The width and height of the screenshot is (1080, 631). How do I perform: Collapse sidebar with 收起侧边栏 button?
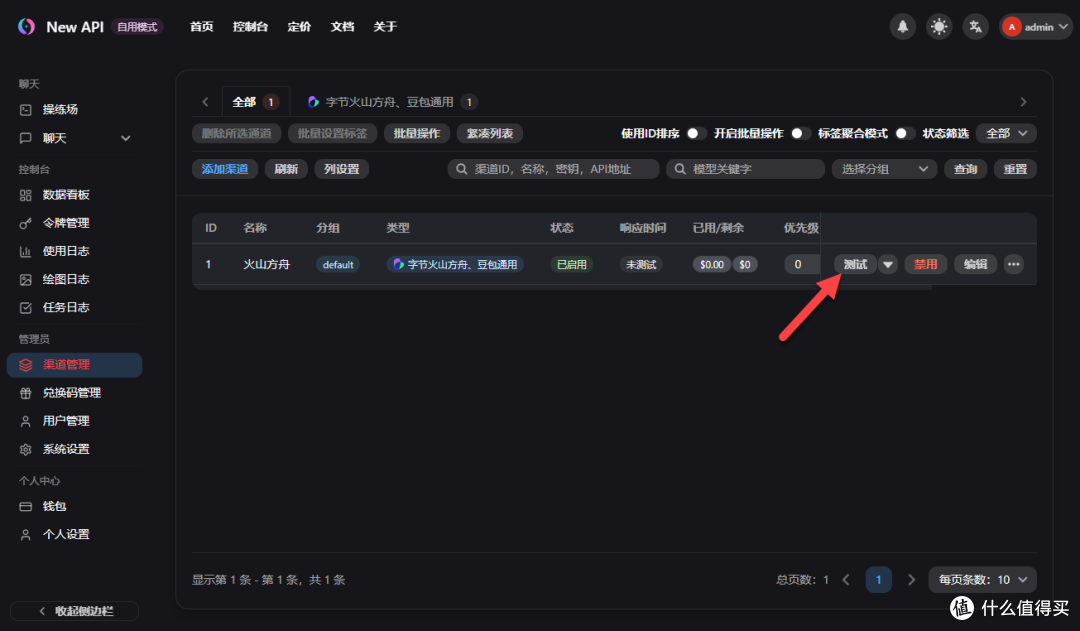coord(74,611)
